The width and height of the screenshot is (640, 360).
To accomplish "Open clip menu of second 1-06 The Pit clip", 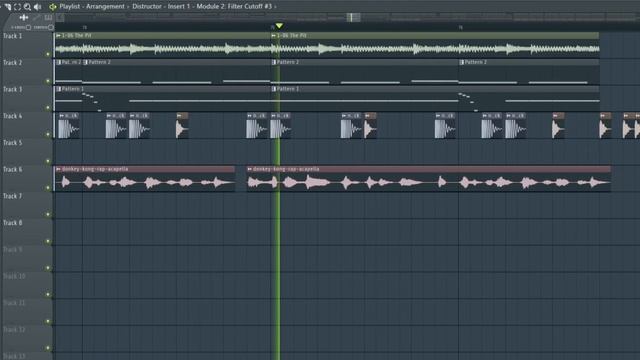I will click(273, 36).
